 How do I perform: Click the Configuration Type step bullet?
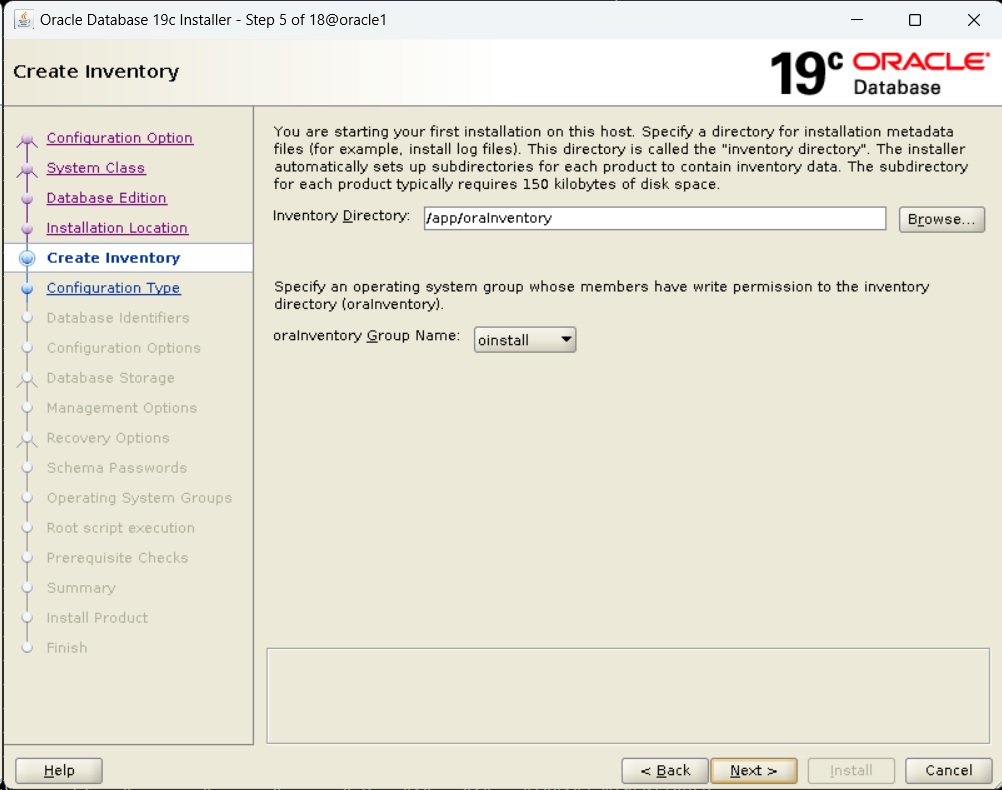pyautogui.click(x=28, y=288)
